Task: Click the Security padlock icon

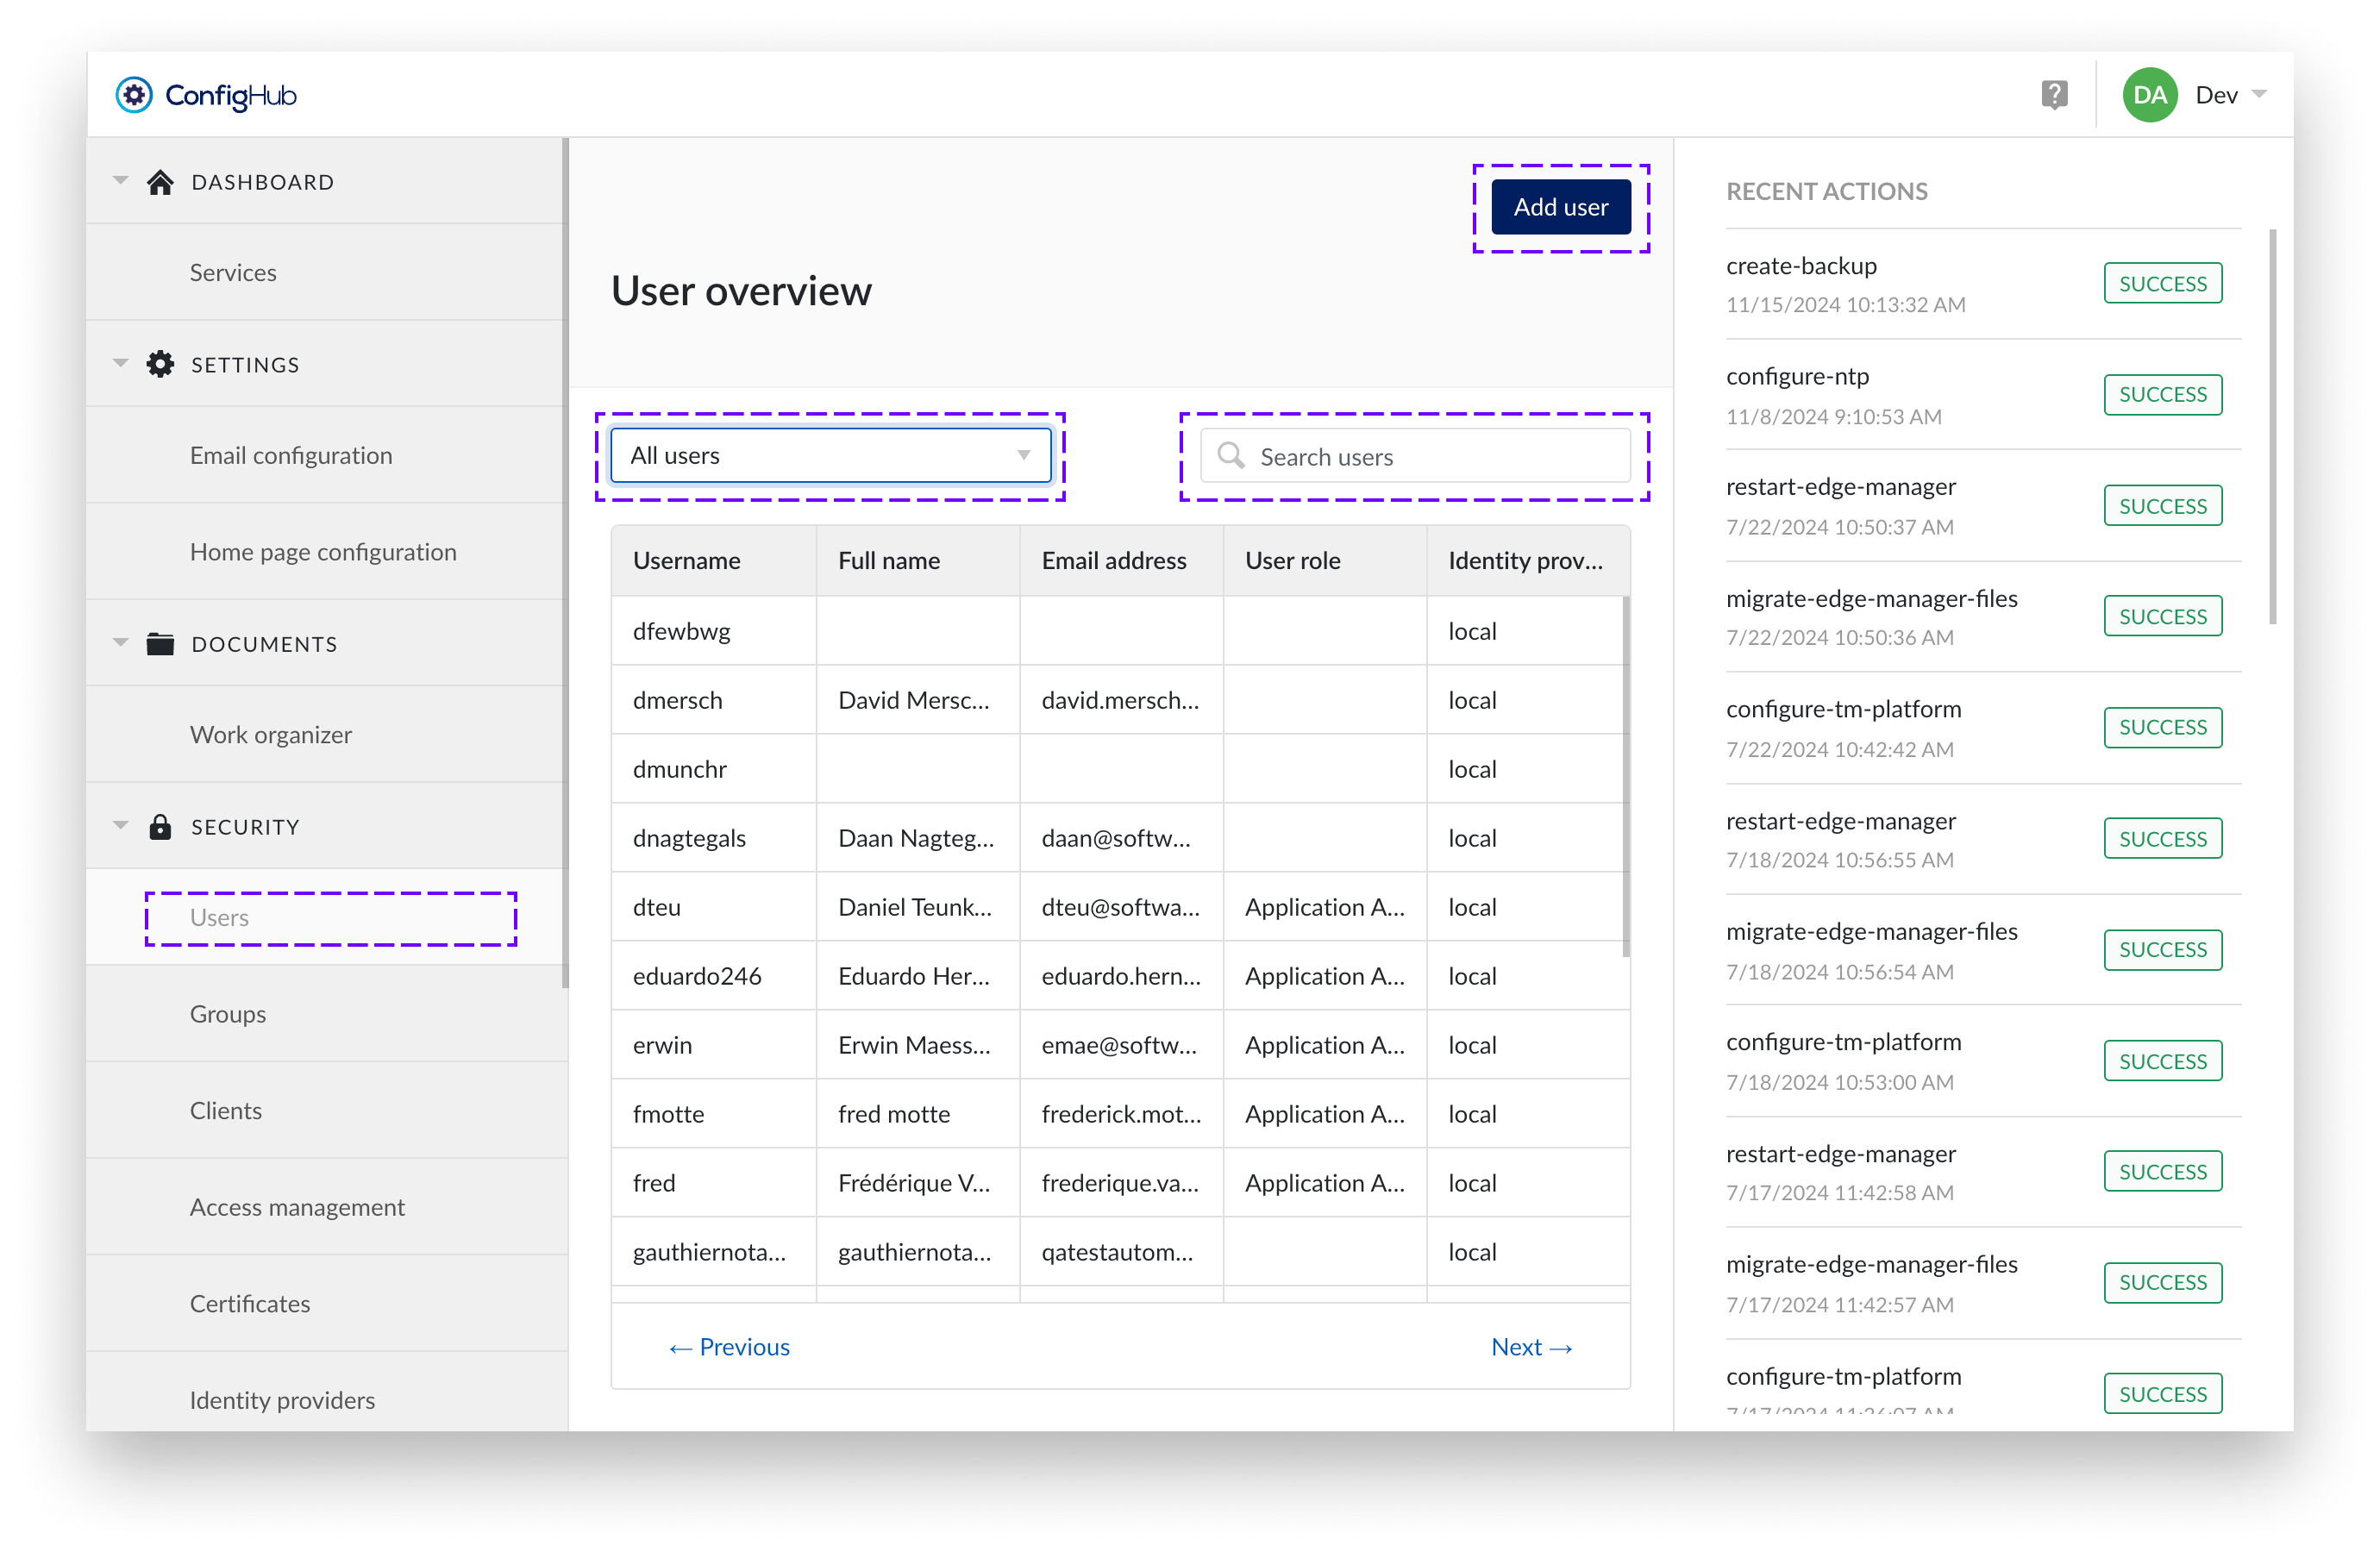Action: [x=161, y=826]
